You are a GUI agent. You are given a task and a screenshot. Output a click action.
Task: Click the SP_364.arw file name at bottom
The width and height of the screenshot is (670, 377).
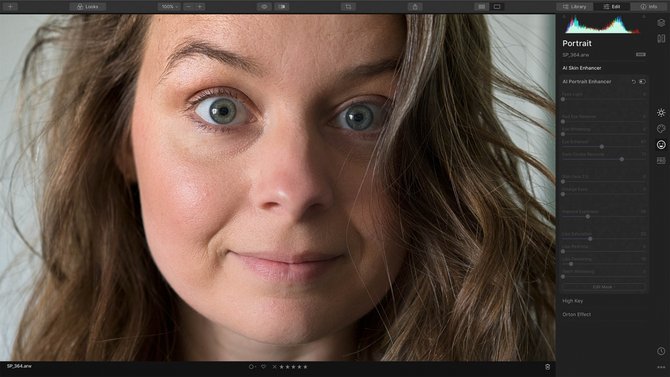[19, 366]
